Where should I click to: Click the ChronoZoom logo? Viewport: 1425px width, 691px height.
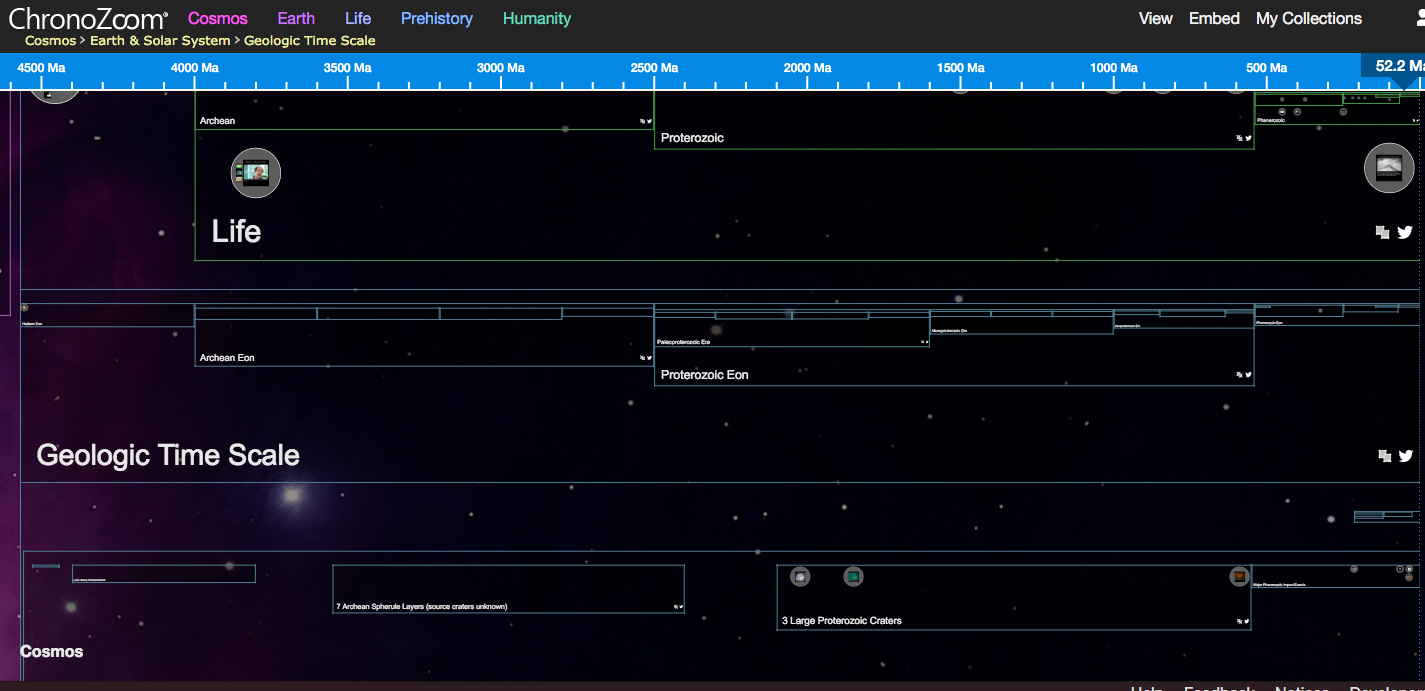tap(88, 18)
